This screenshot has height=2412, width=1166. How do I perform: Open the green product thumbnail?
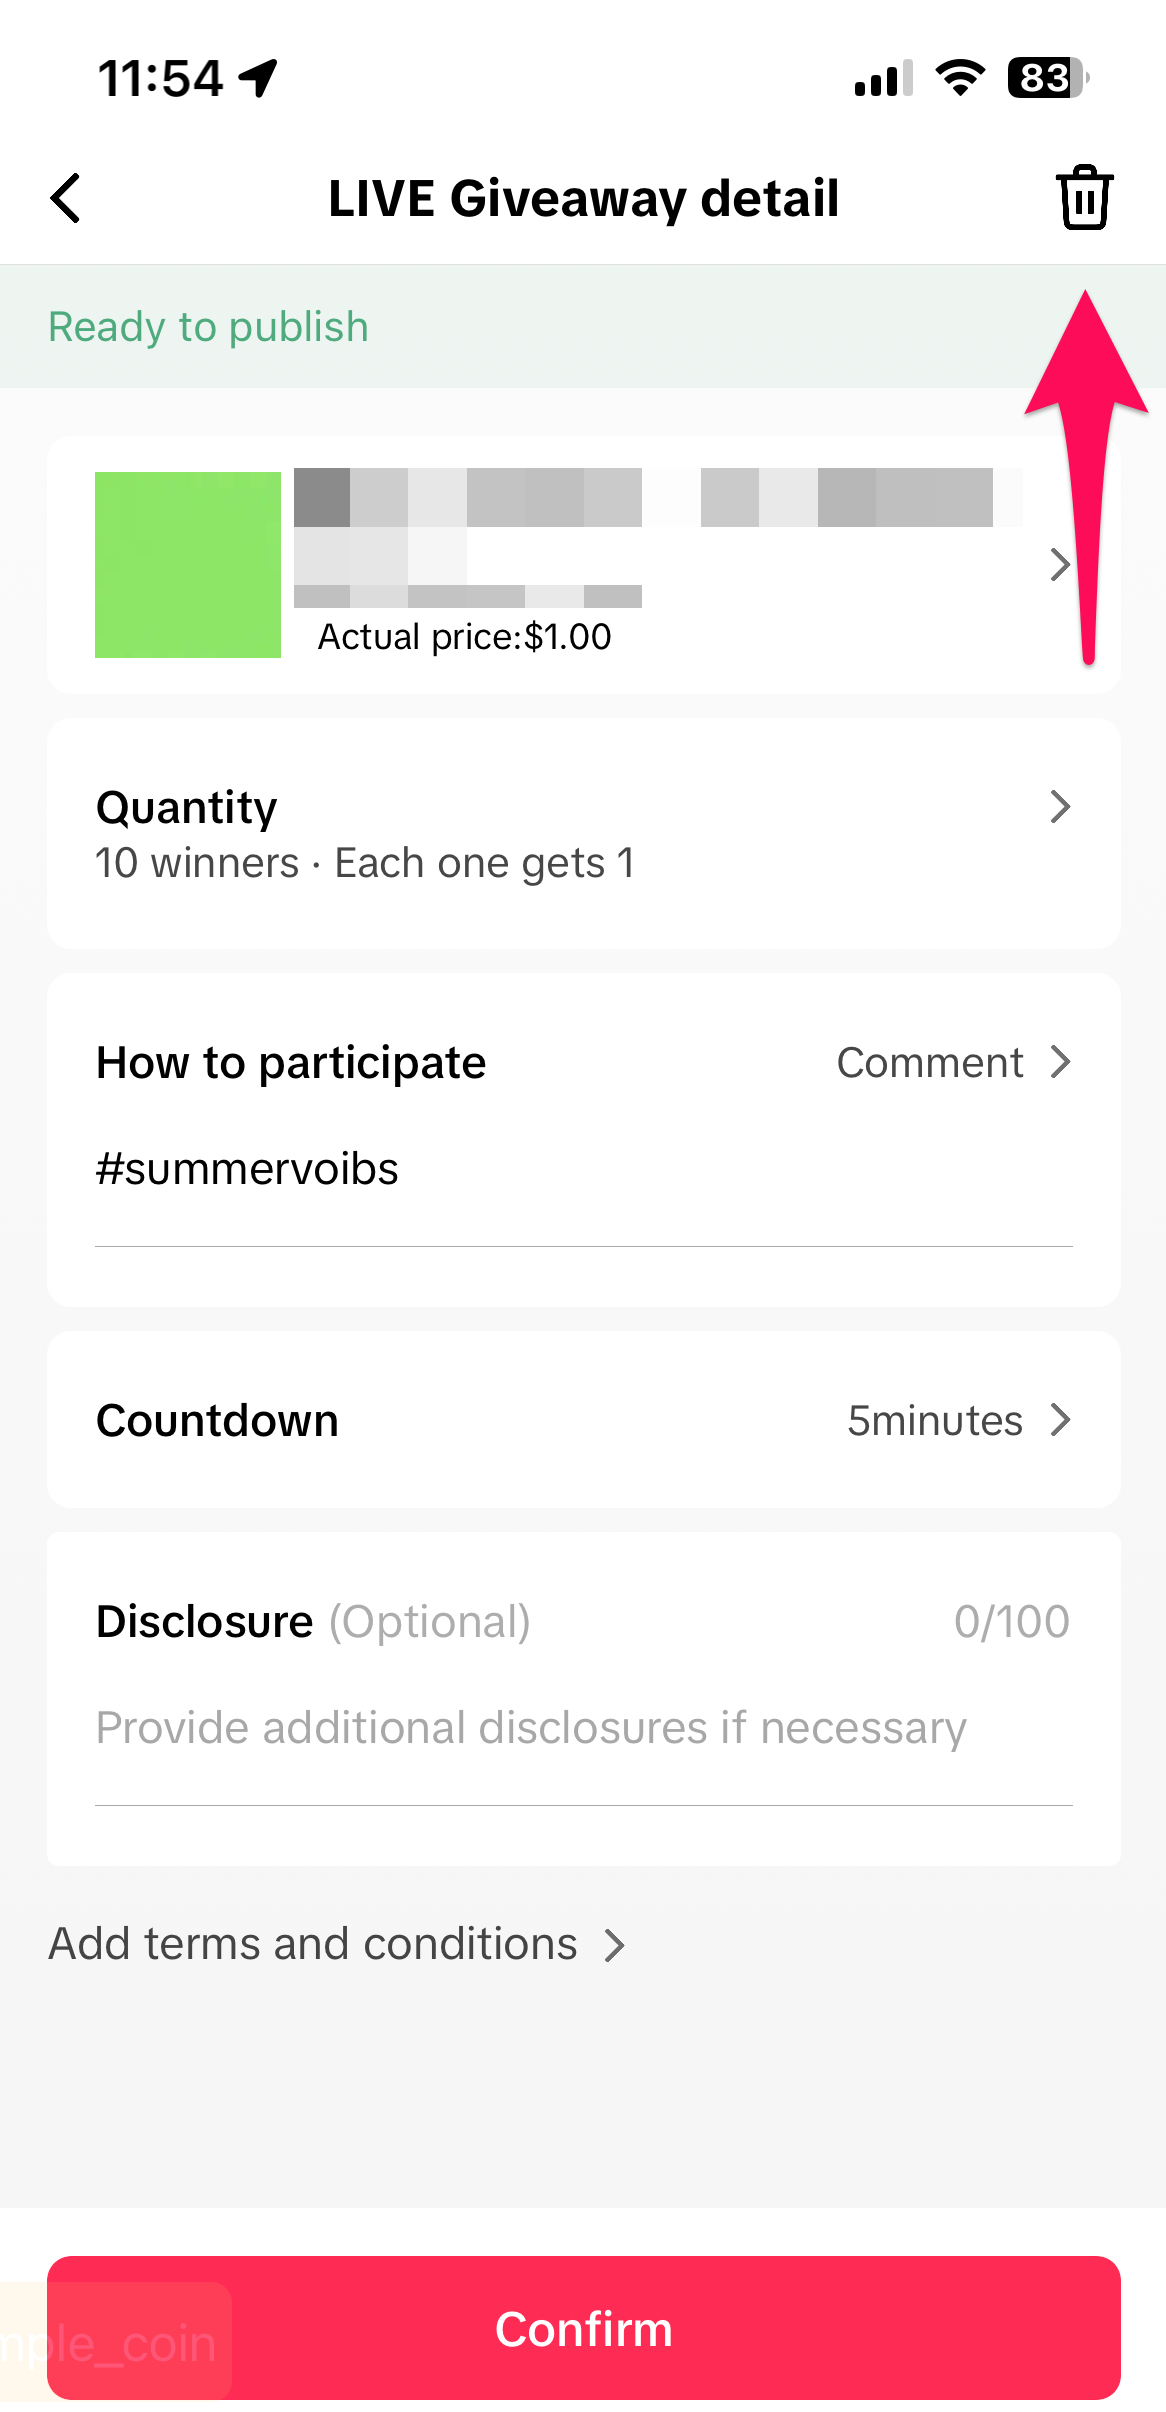click(188, 565)
